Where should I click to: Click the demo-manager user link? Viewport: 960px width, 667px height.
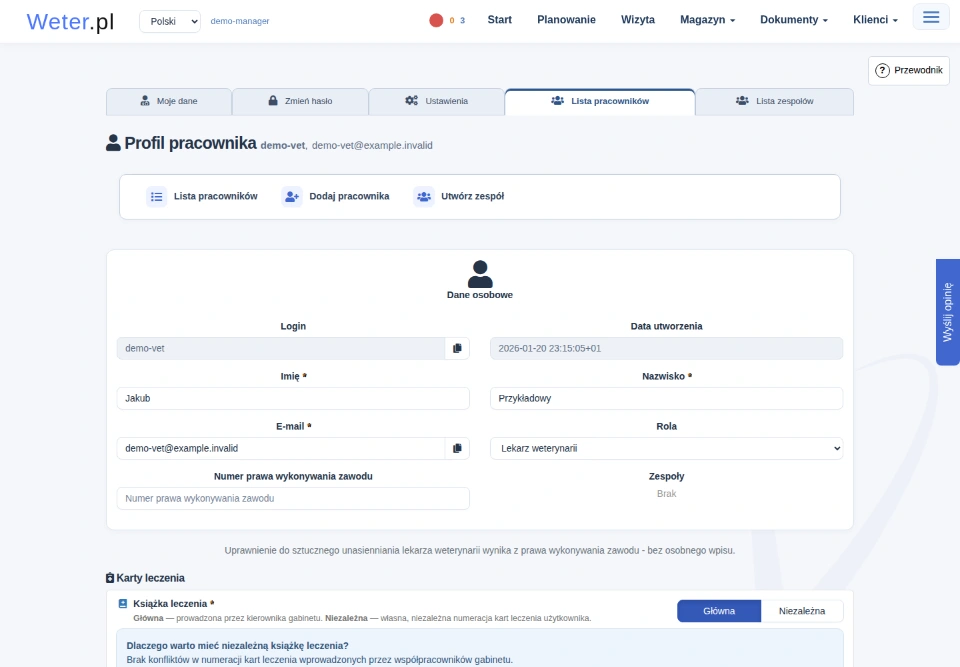point(240,21)
